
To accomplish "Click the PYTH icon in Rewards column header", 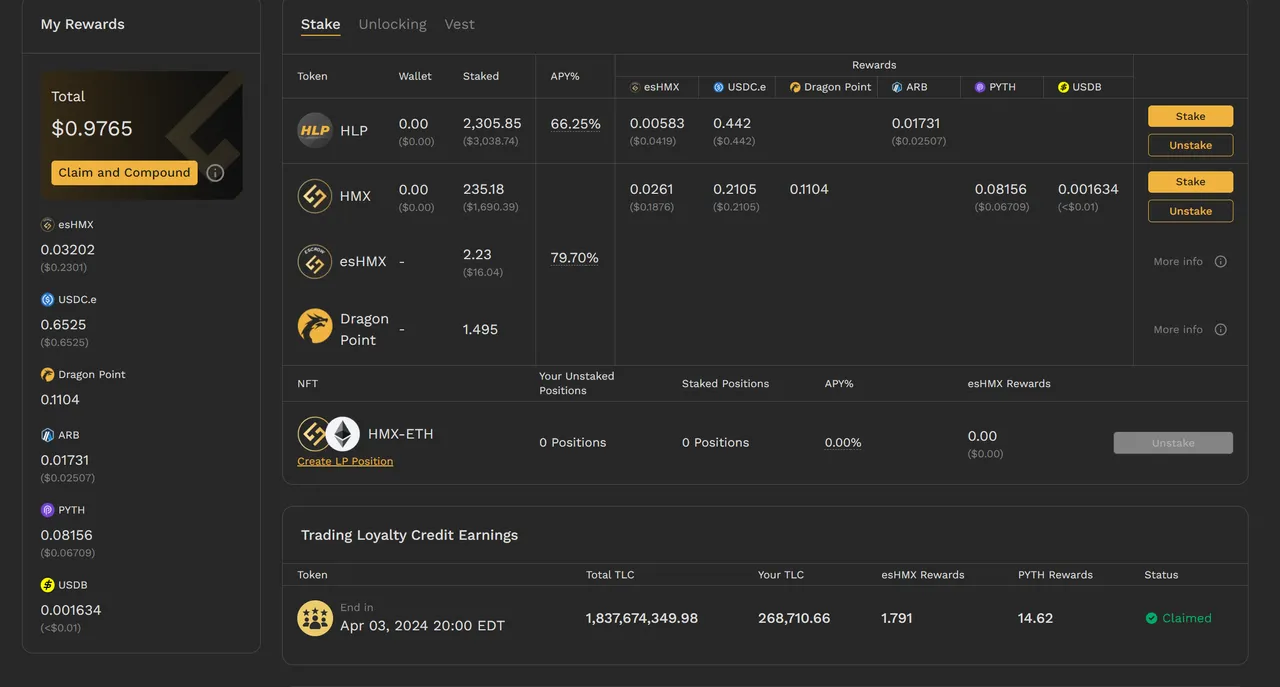I will [x=980, y=87].
